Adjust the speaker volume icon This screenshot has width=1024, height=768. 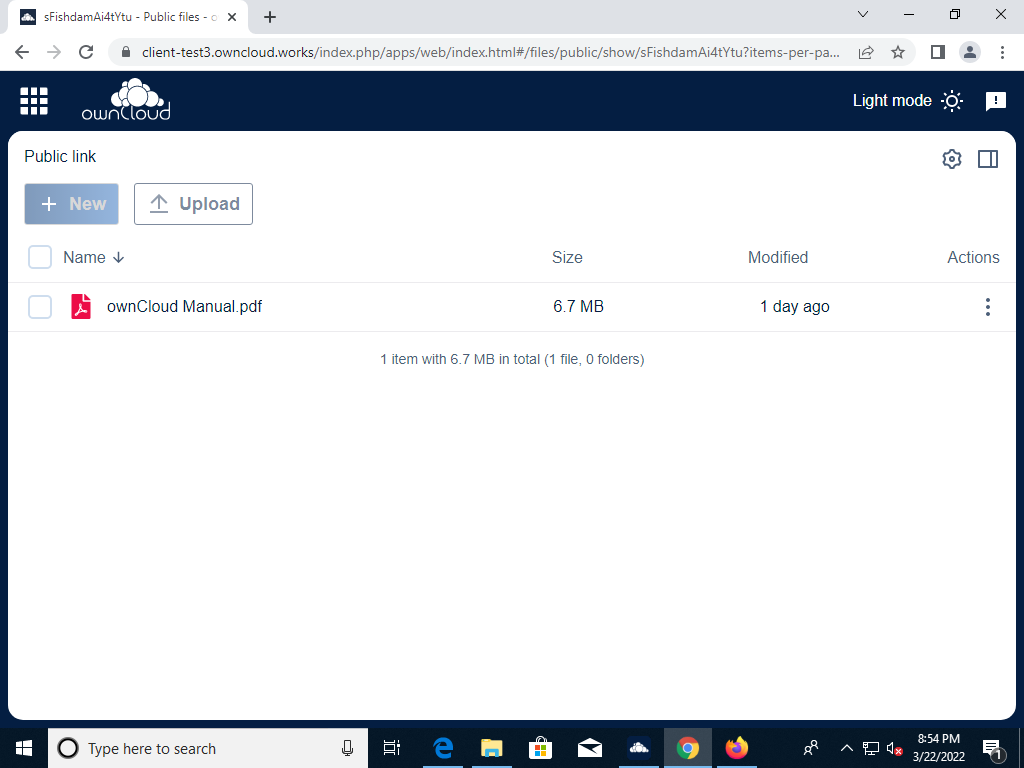[893, 747]
